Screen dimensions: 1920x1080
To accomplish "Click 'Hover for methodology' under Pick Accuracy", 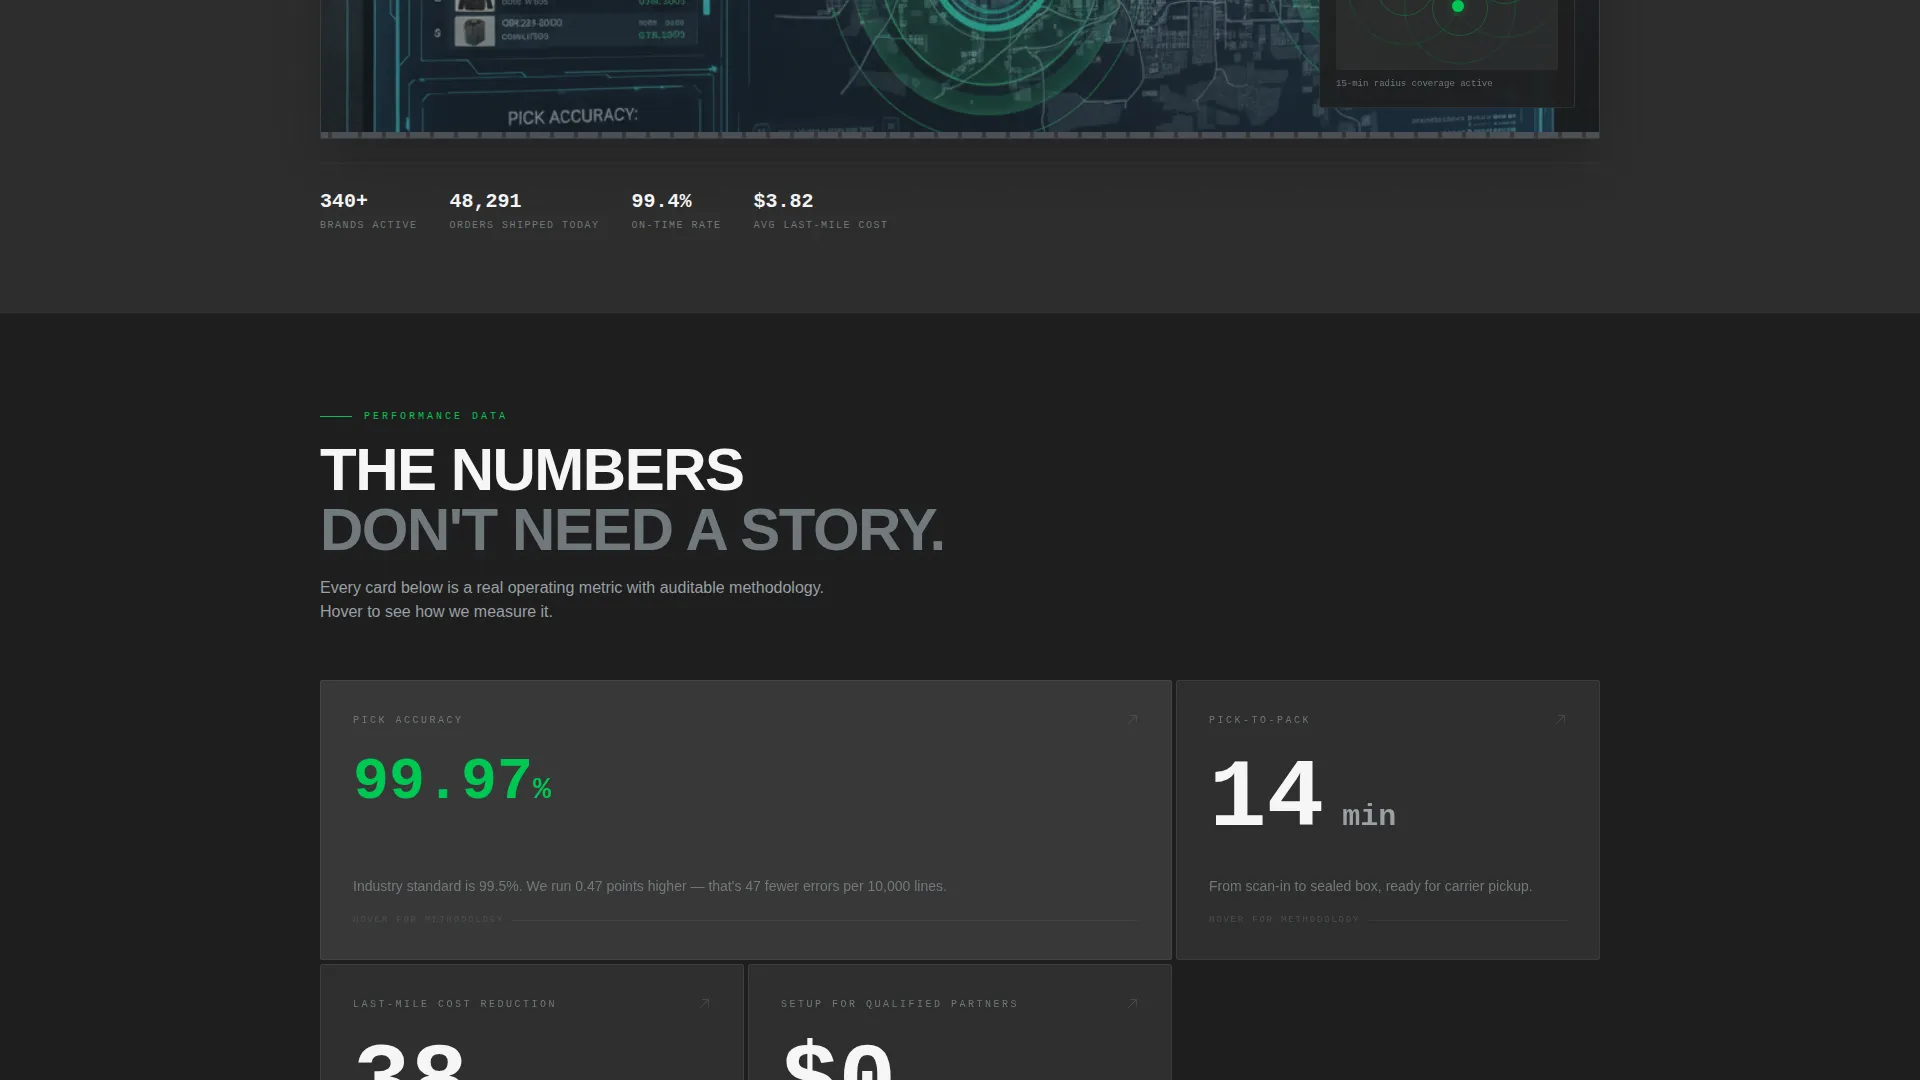I will [x=428, y=919].
